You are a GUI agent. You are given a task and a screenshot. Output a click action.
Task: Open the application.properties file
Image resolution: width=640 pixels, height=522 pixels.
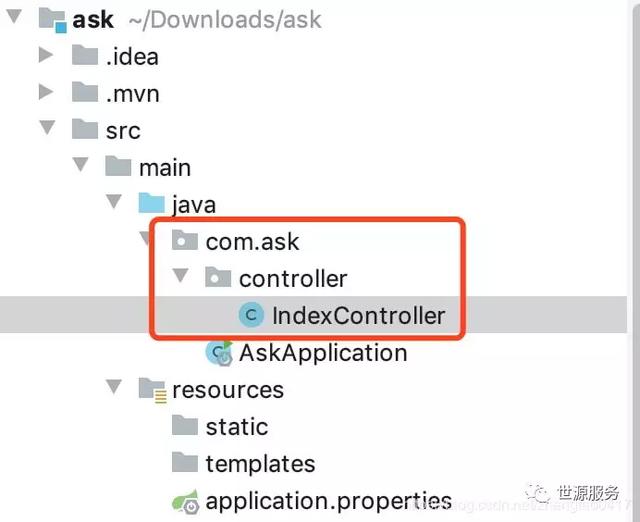328,500
